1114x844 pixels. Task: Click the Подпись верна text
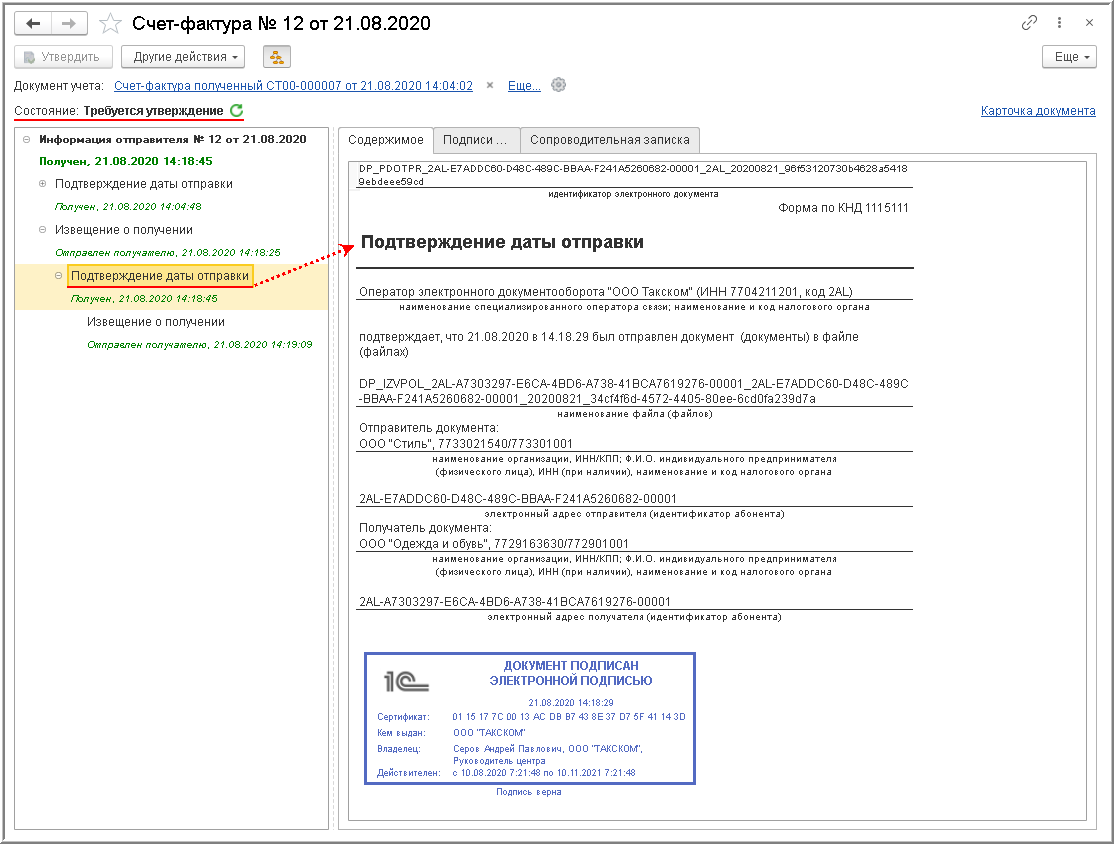point(529,792)
